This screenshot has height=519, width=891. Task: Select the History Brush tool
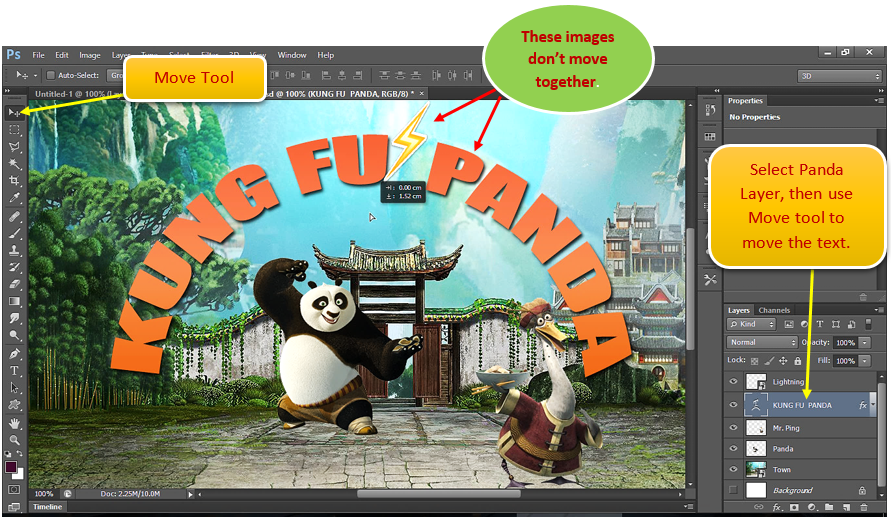(14, 267)
